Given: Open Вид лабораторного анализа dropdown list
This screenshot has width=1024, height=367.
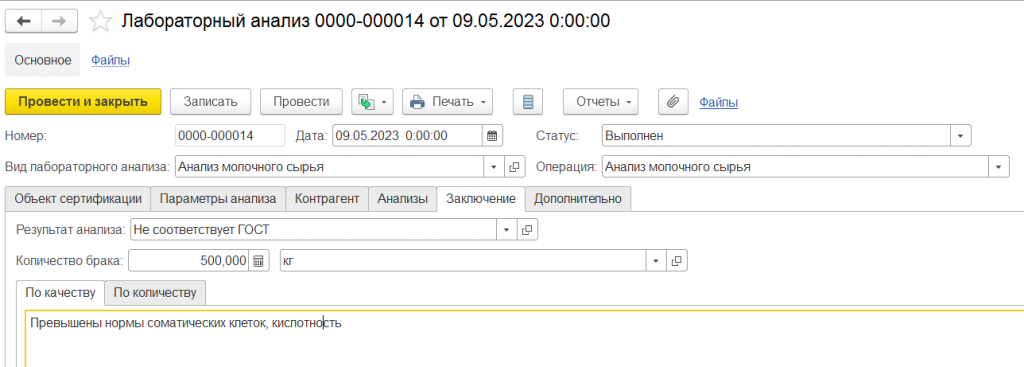Looking at the screenshot, I should [494, 167].
